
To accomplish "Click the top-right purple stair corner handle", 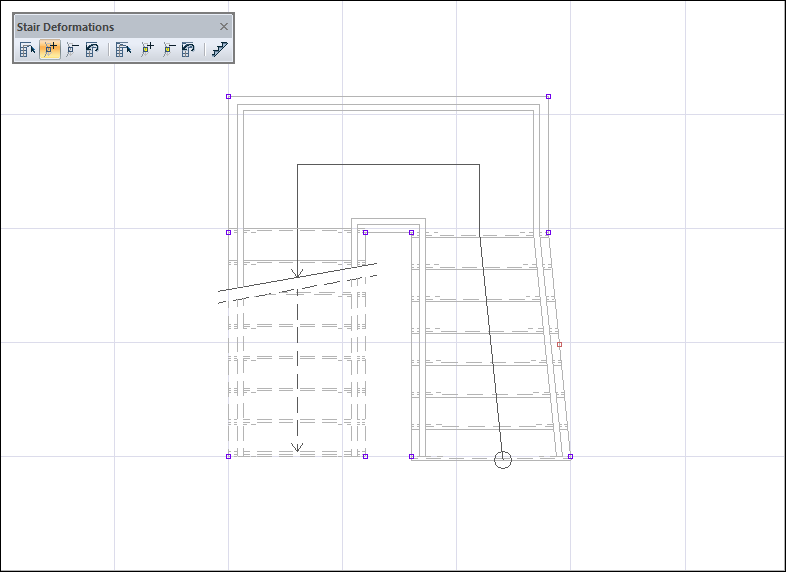I will coord(548,97).
